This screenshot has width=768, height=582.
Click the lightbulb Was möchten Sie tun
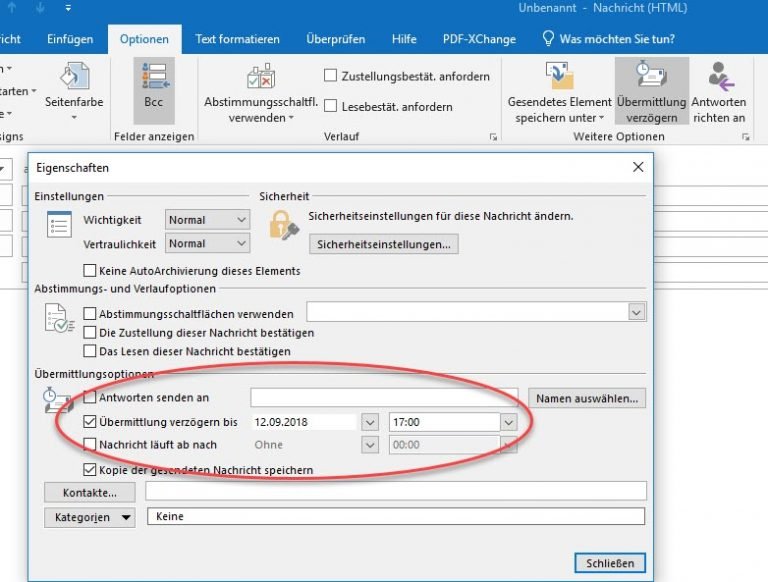point(548,39)
